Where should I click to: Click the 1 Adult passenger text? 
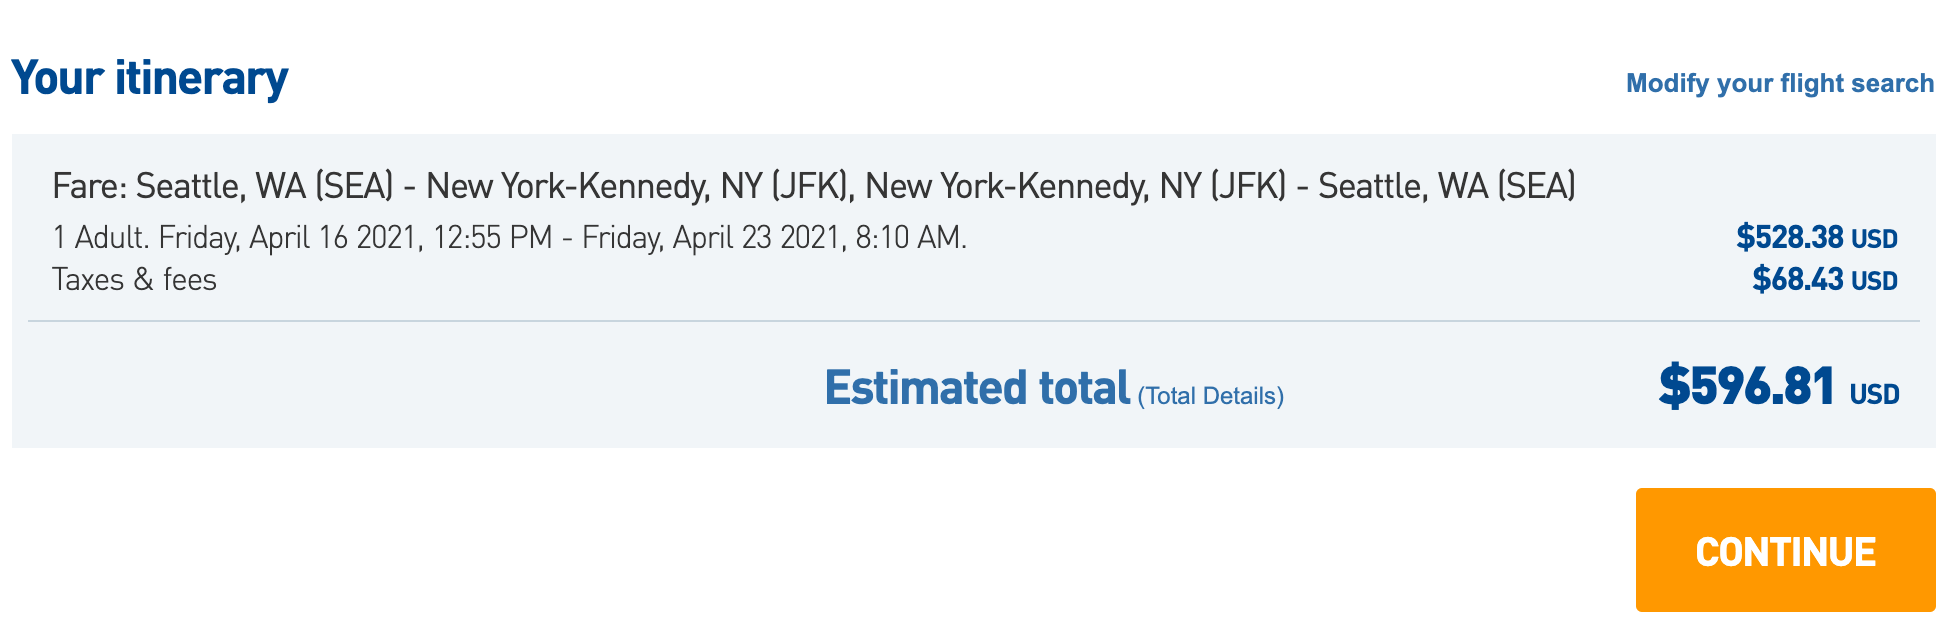tap(100, 238)
